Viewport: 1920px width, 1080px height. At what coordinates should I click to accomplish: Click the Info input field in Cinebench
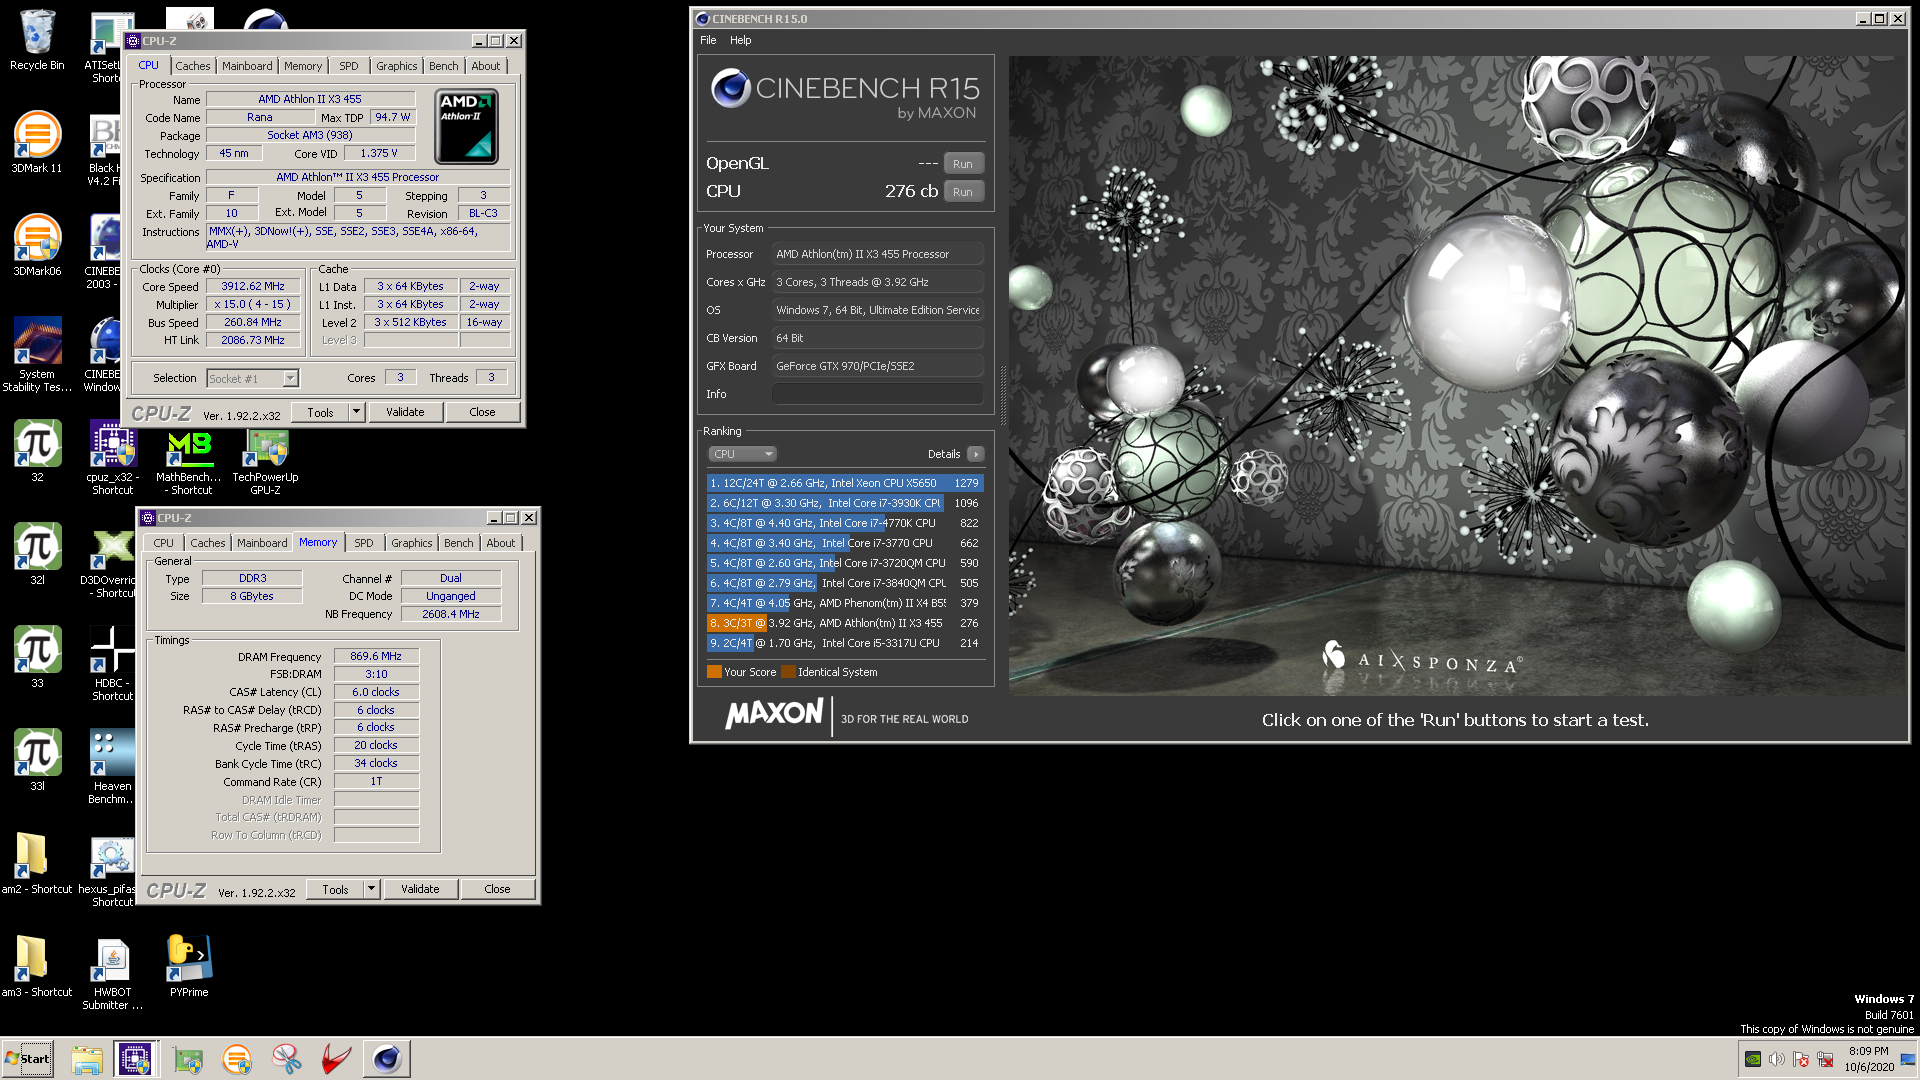[x=877, y=394]
